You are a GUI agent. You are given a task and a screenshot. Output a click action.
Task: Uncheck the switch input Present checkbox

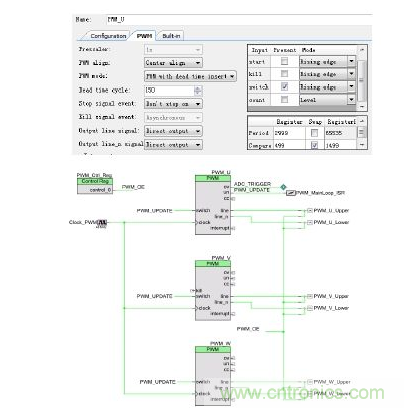[284, 87]
